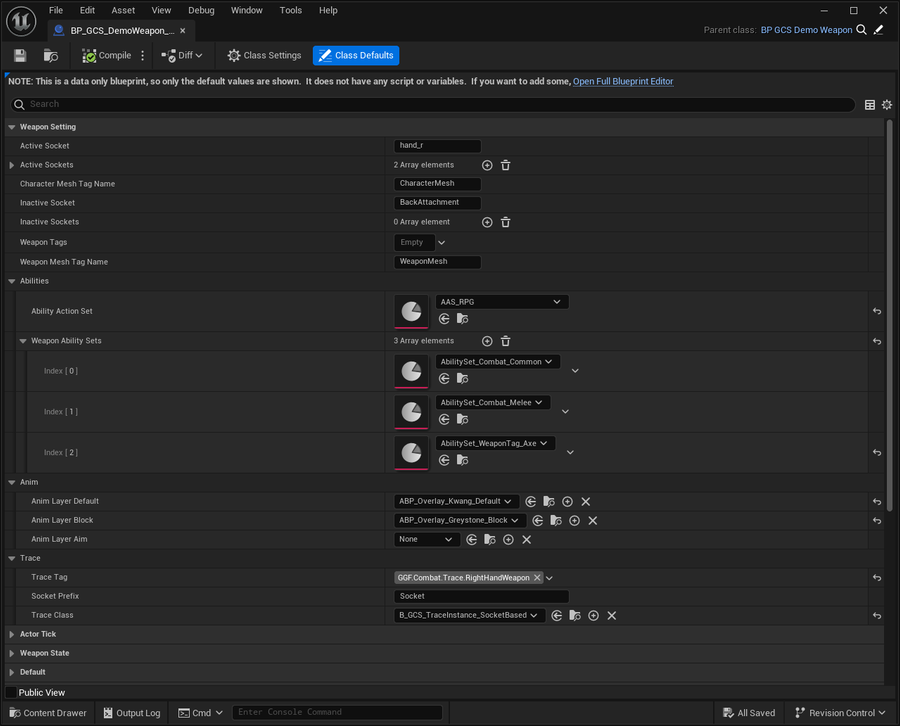Save the blueprint with the floppy disk icon
900x726 pixels.
20,56
